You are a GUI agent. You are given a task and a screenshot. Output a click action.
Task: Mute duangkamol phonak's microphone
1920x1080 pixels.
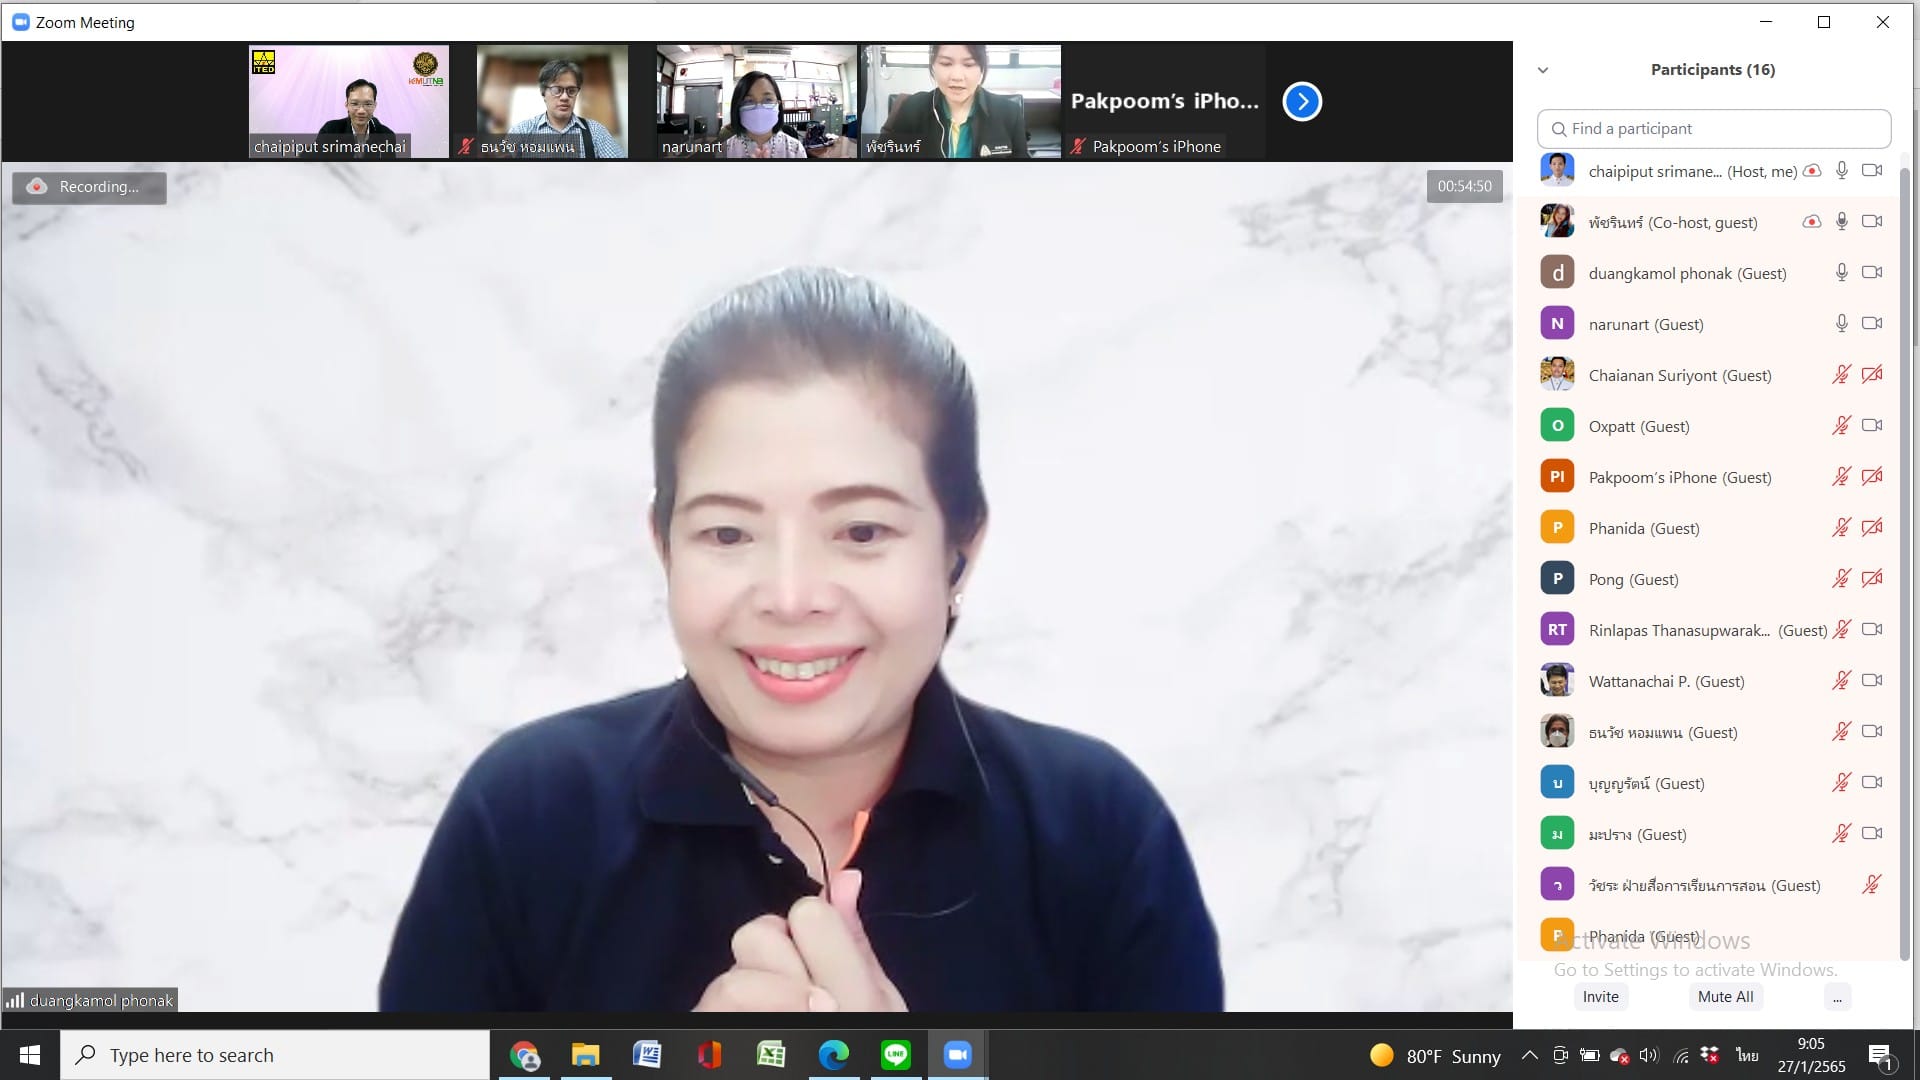(1841, 273)
